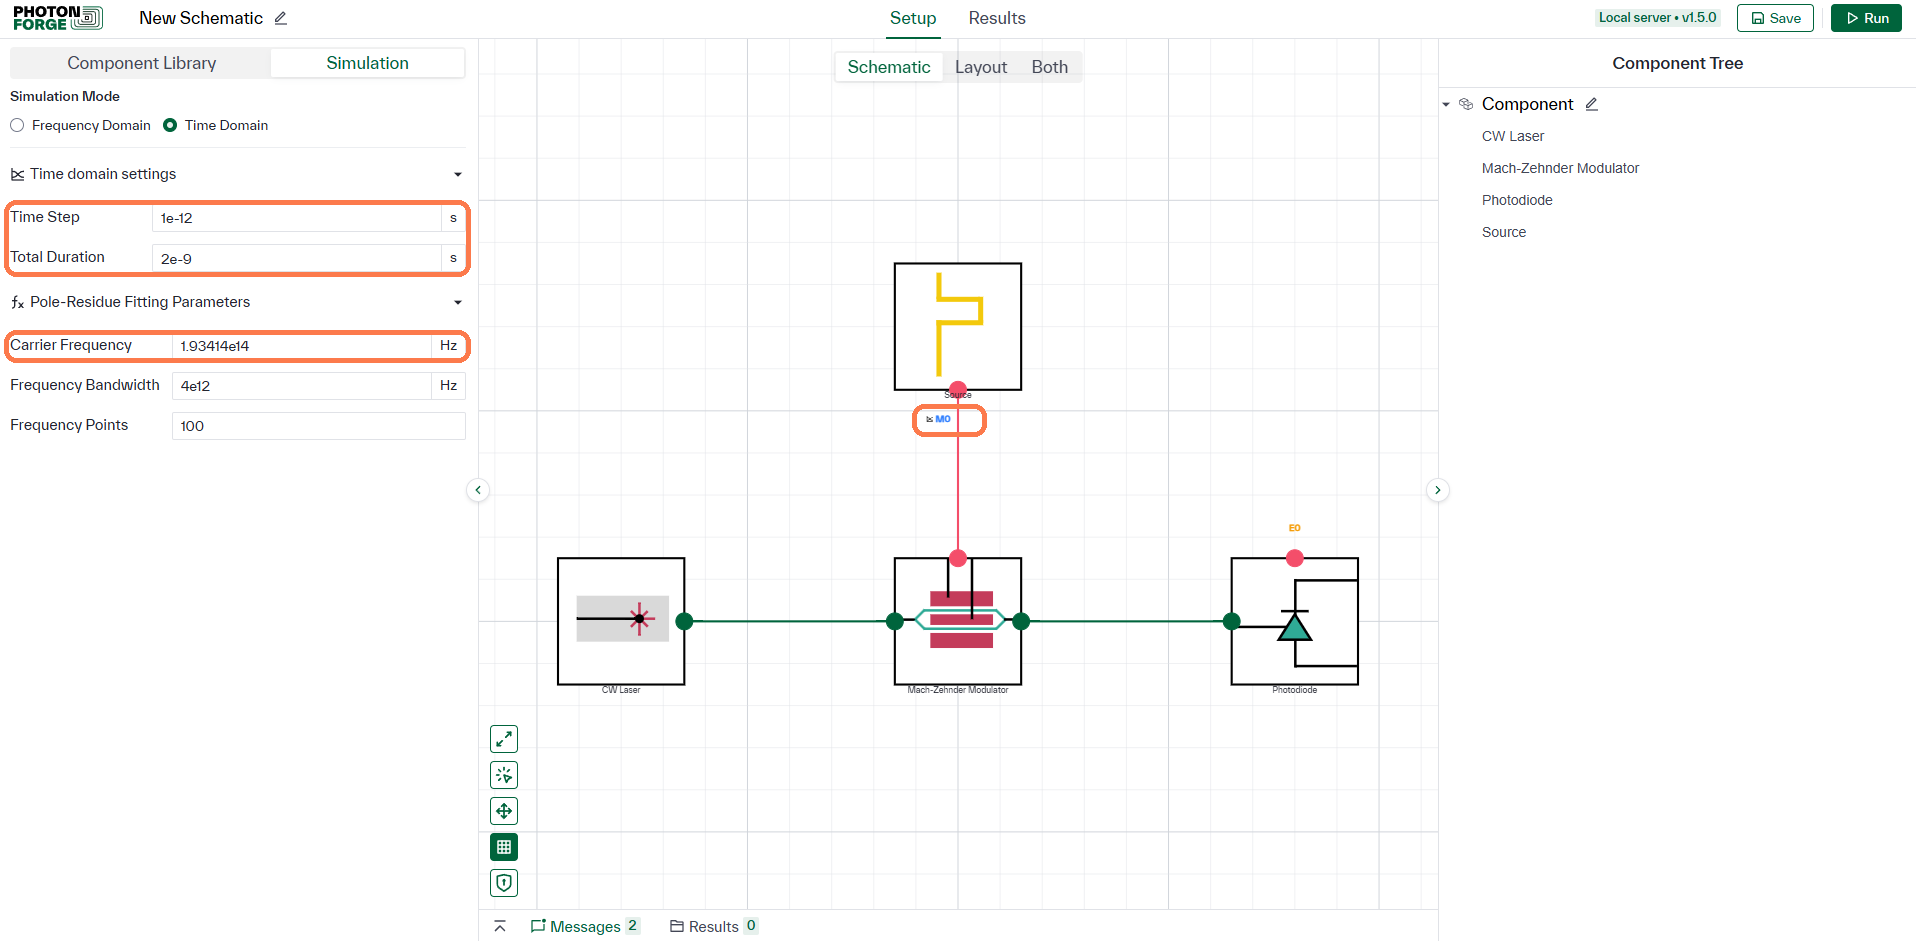Collapse the Component tree node
Image resolution: width=1916 pixels, height=941 pixels.
pos(1446,104)
